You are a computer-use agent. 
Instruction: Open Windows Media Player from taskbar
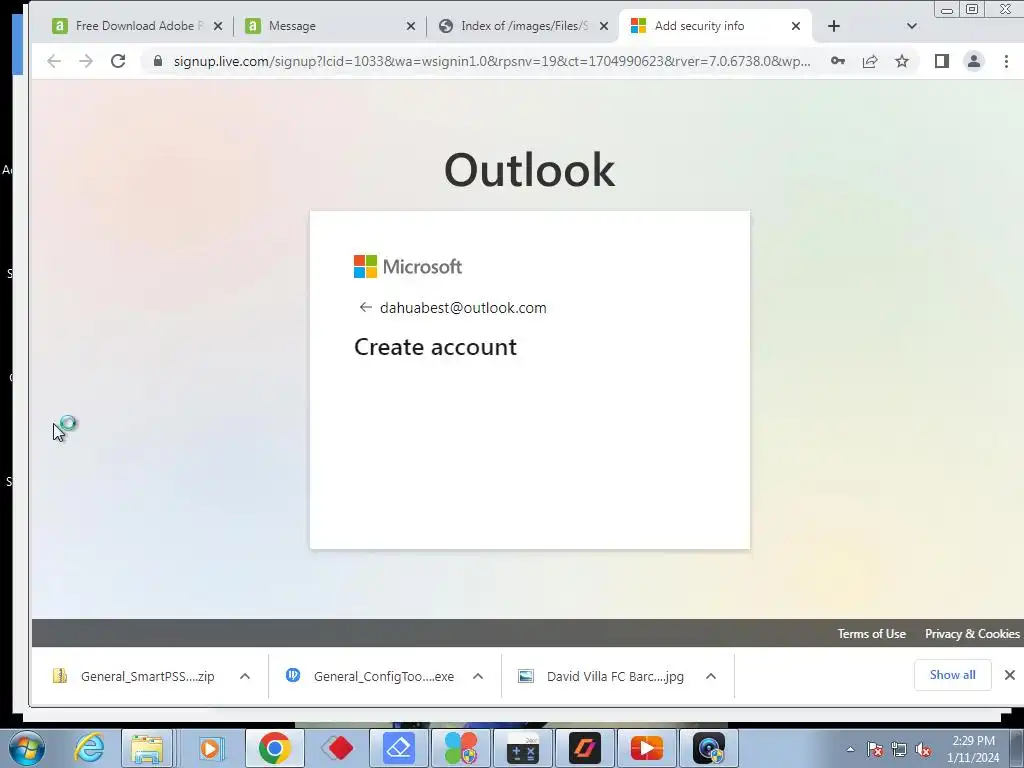211,748
